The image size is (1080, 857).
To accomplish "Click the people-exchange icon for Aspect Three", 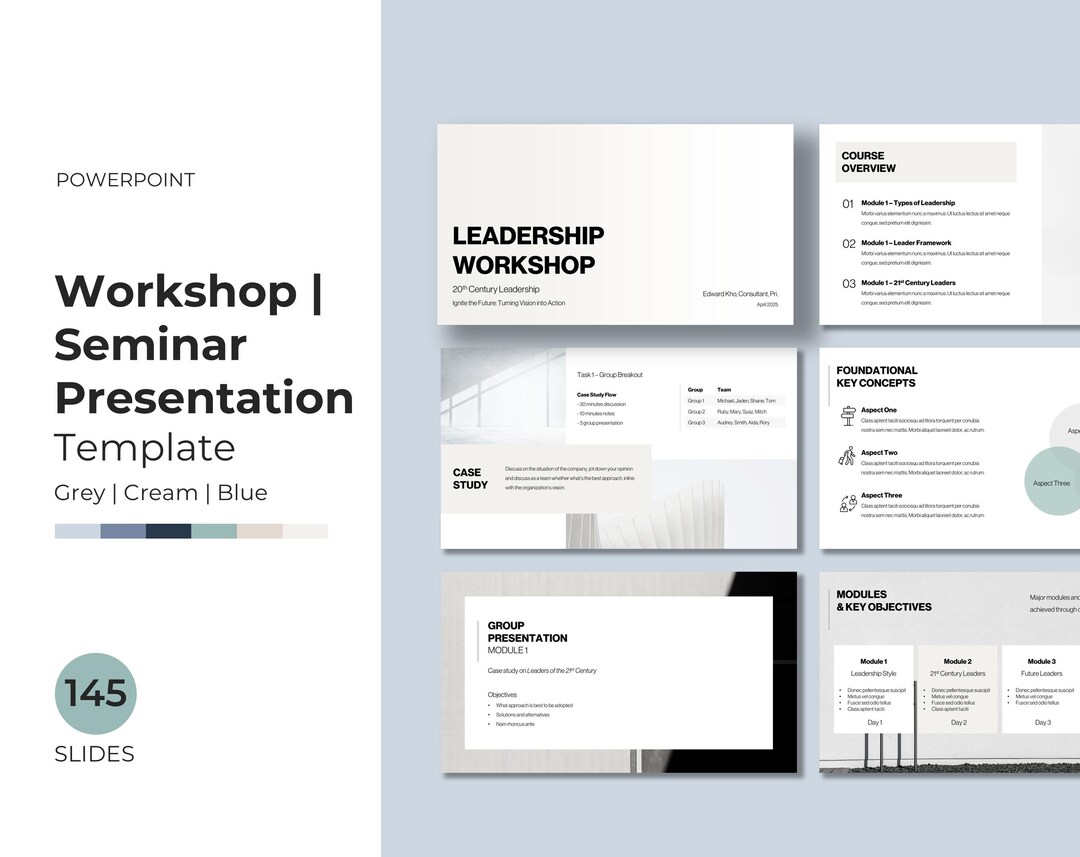I will [x=847, y=503].
